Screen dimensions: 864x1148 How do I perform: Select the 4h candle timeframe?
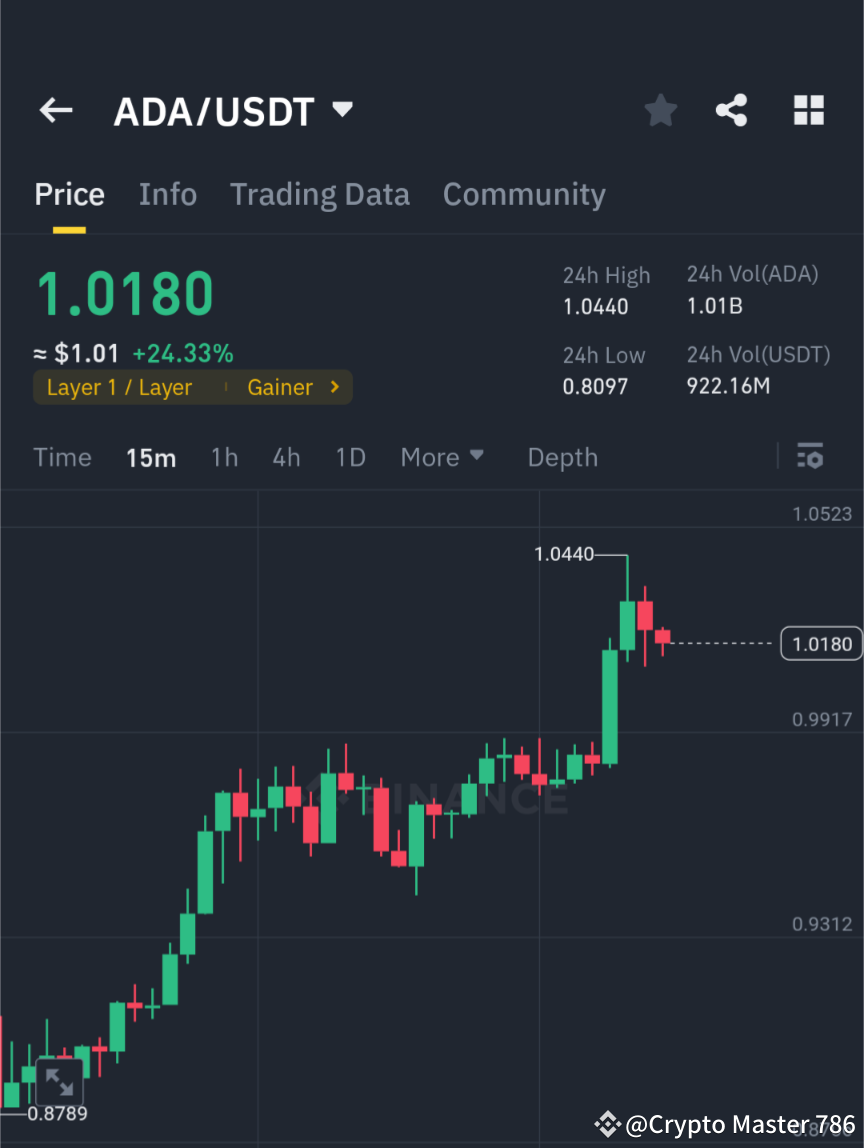pyautogui.click(x=287, y=456)
